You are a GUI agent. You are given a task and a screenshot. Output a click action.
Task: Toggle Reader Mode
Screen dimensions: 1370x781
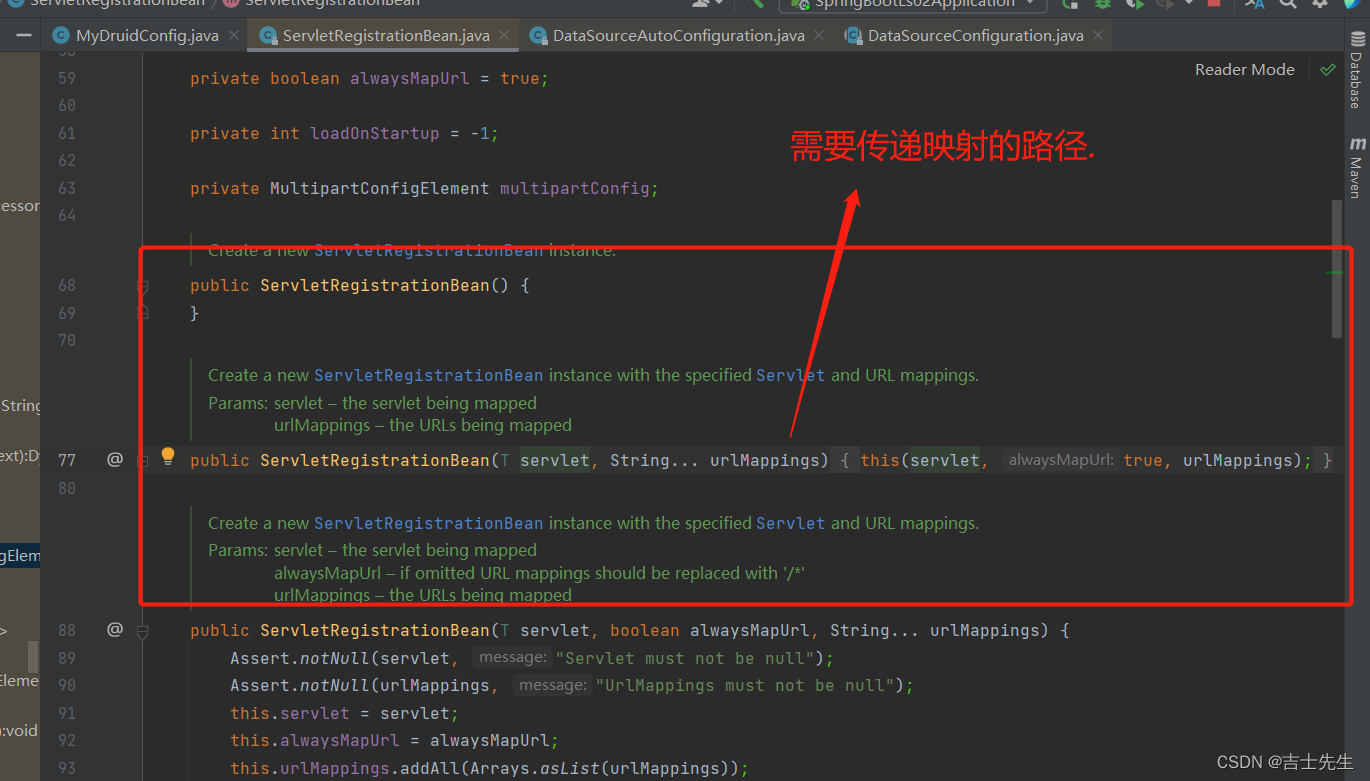coord(1244,70)
